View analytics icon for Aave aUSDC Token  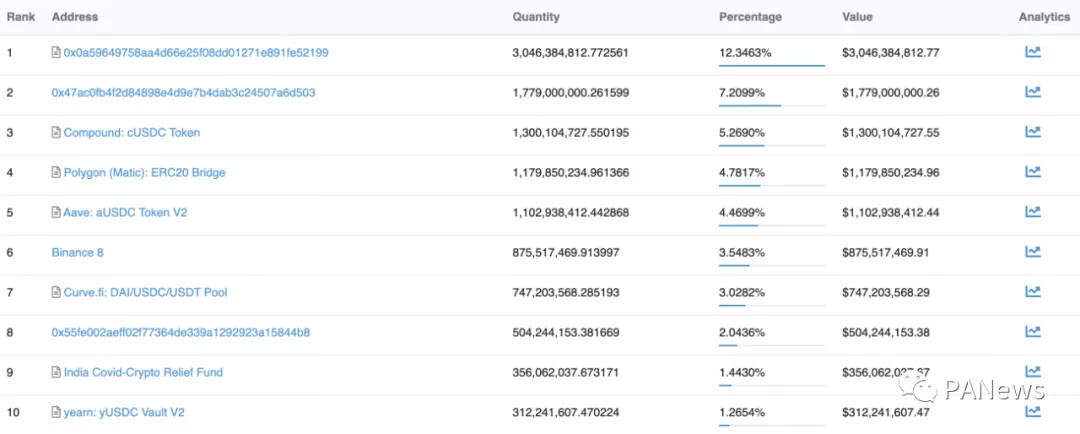[x=1033, y=212]
